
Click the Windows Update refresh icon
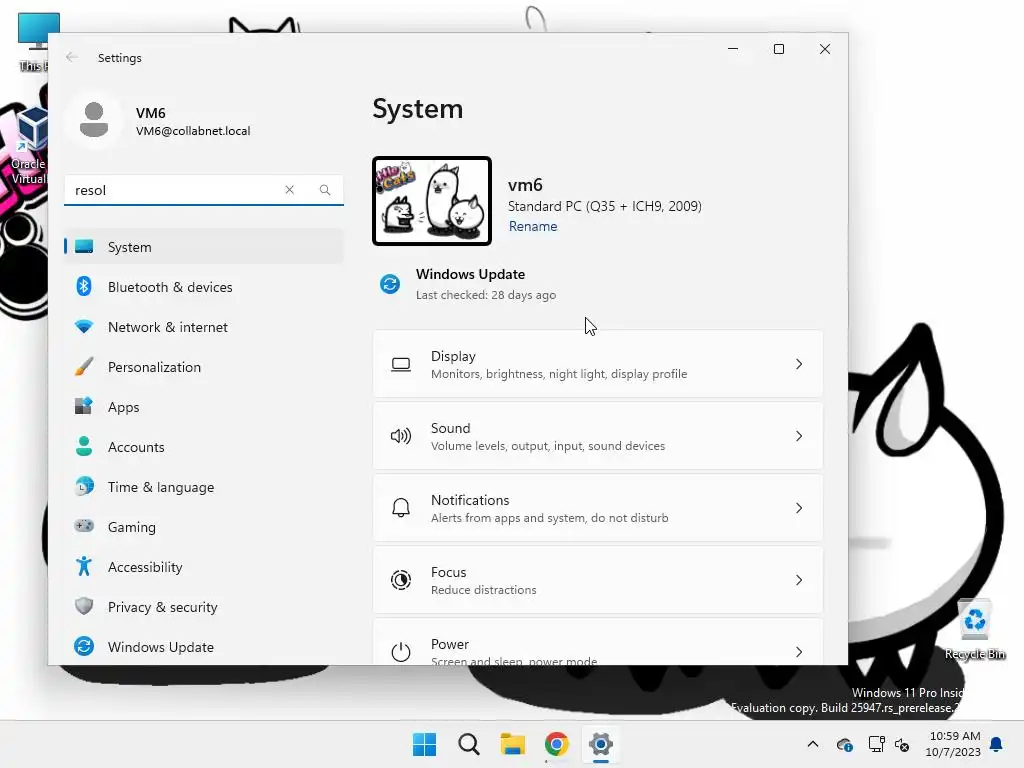point(390,284)
